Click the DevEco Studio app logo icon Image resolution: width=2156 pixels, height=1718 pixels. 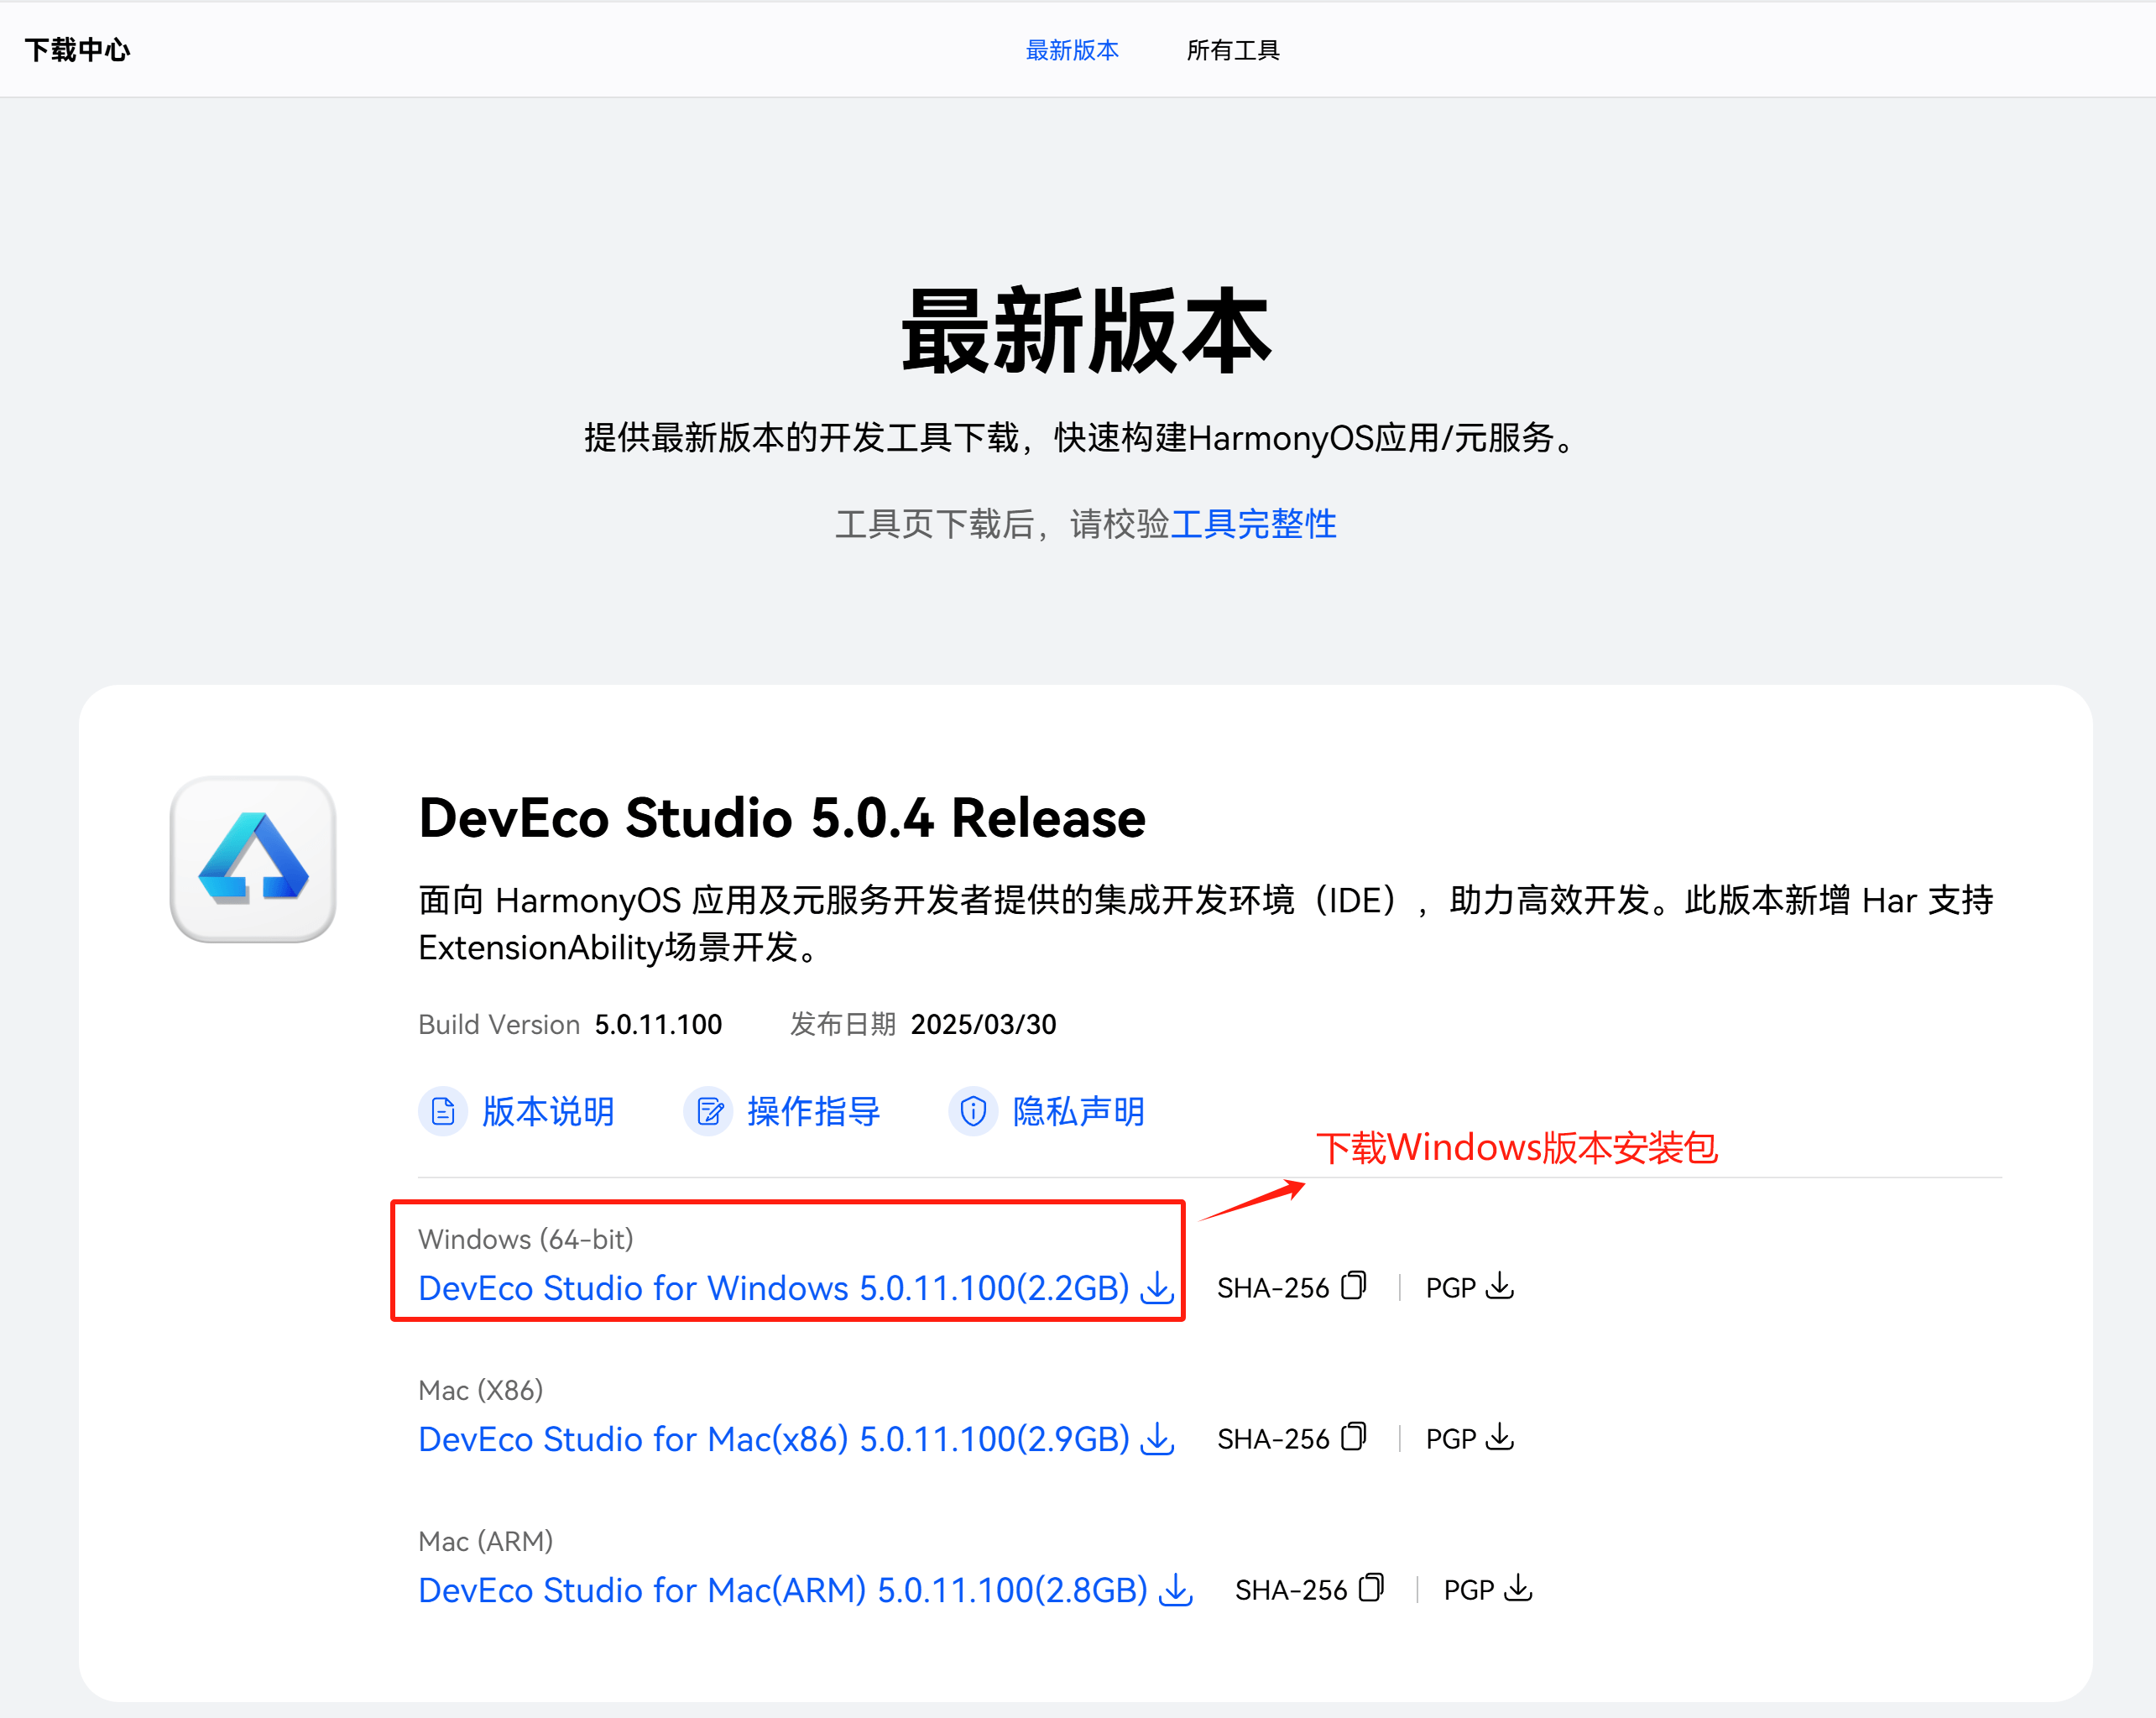pyautogui.click(x=253, y=858)
